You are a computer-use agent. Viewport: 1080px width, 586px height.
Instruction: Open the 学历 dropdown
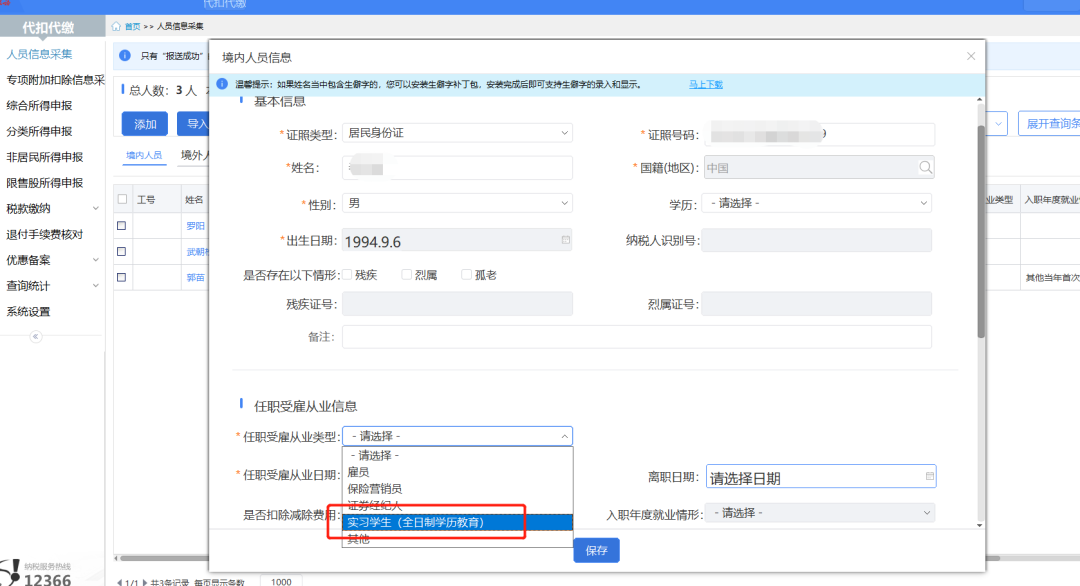point(816,203)
